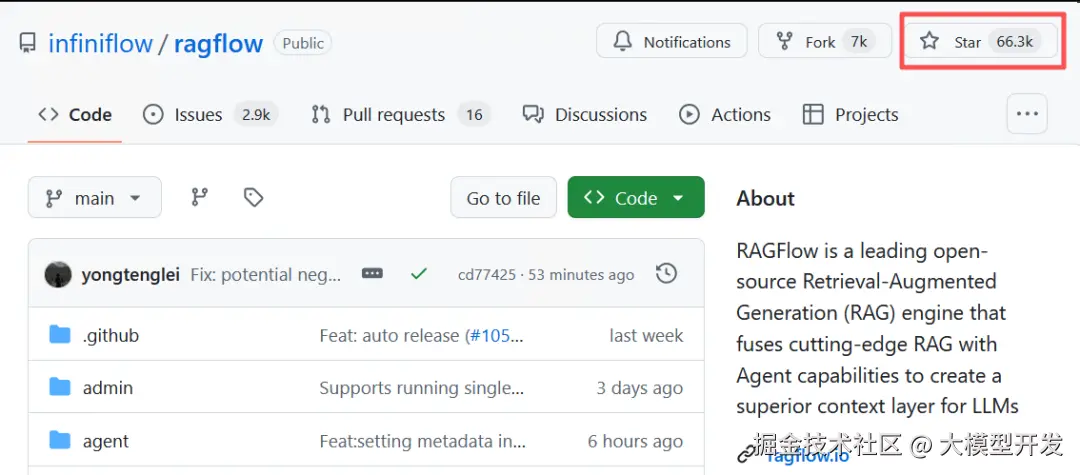Show more repository tabs menu

(1027, 114)
